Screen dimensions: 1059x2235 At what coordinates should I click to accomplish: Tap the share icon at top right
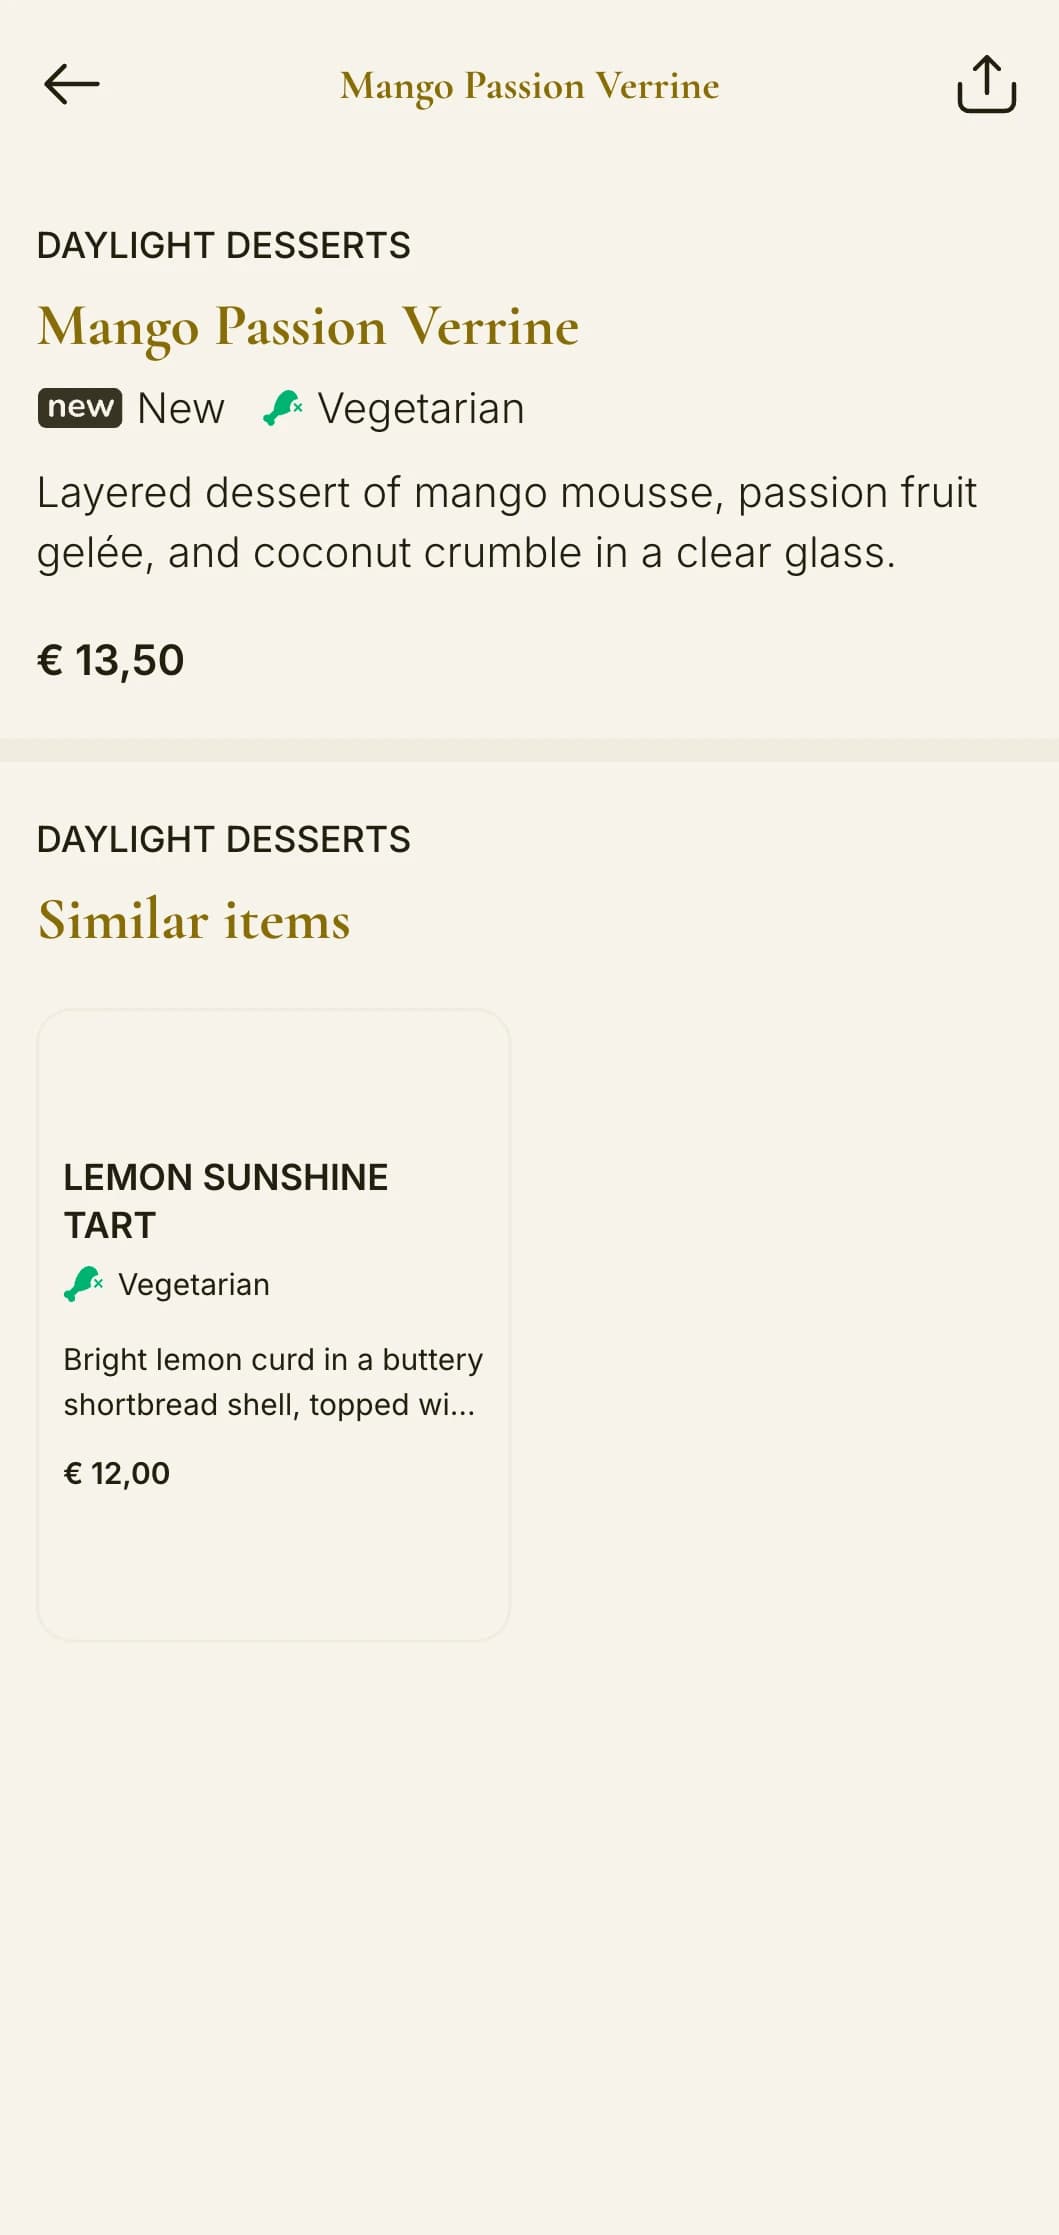[x=986, y=84]
